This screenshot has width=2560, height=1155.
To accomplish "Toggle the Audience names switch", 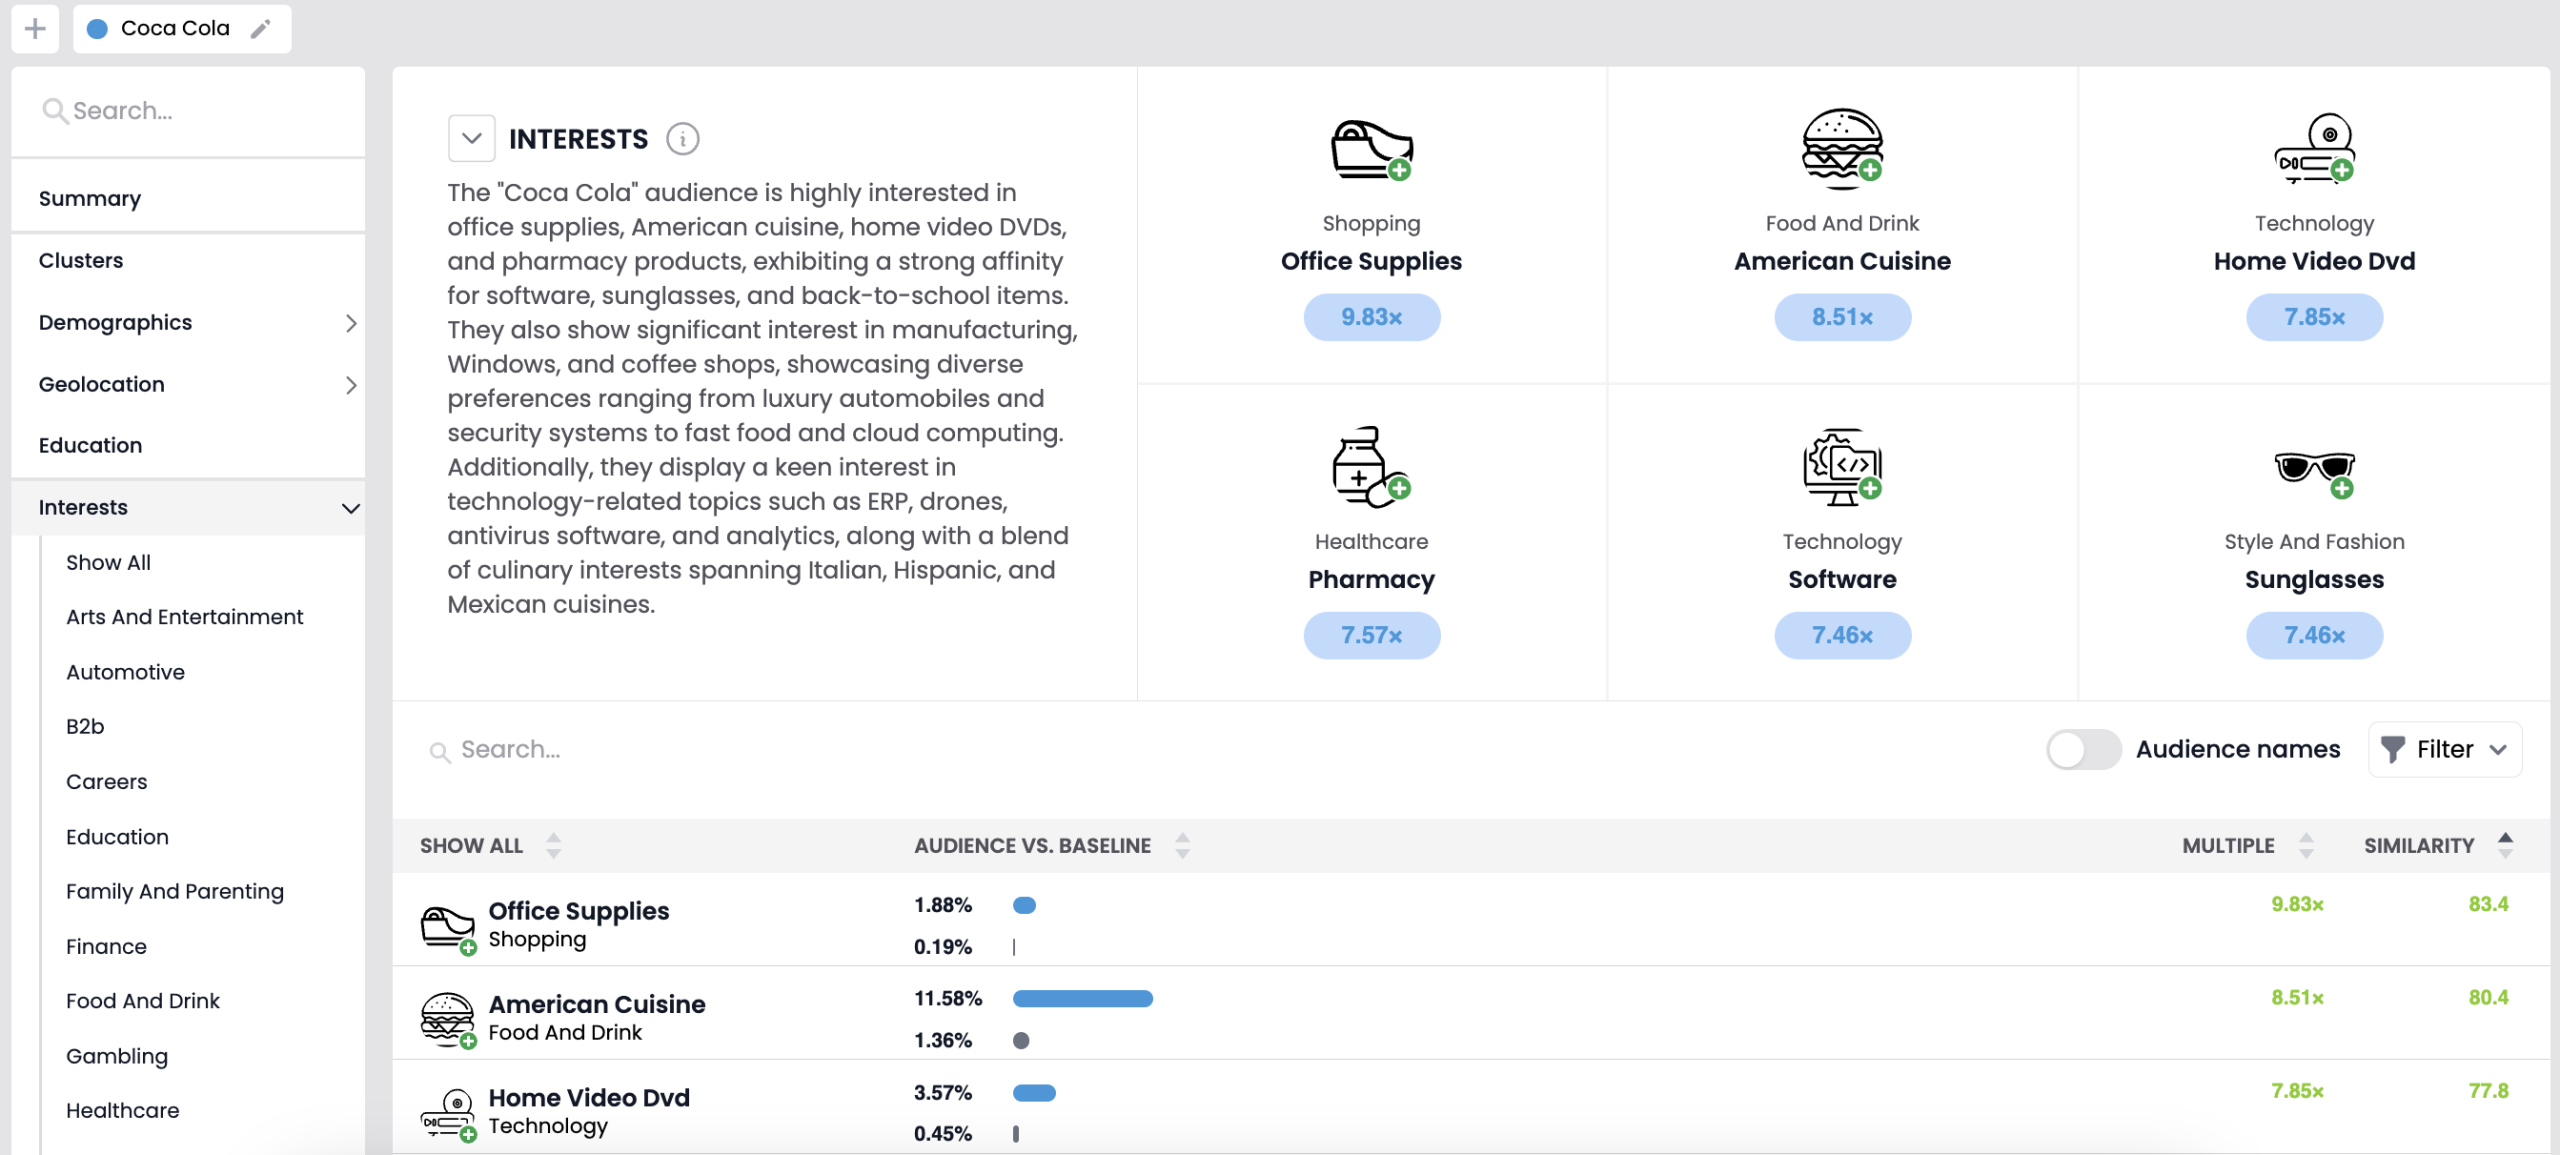I will coord(2083,749).
